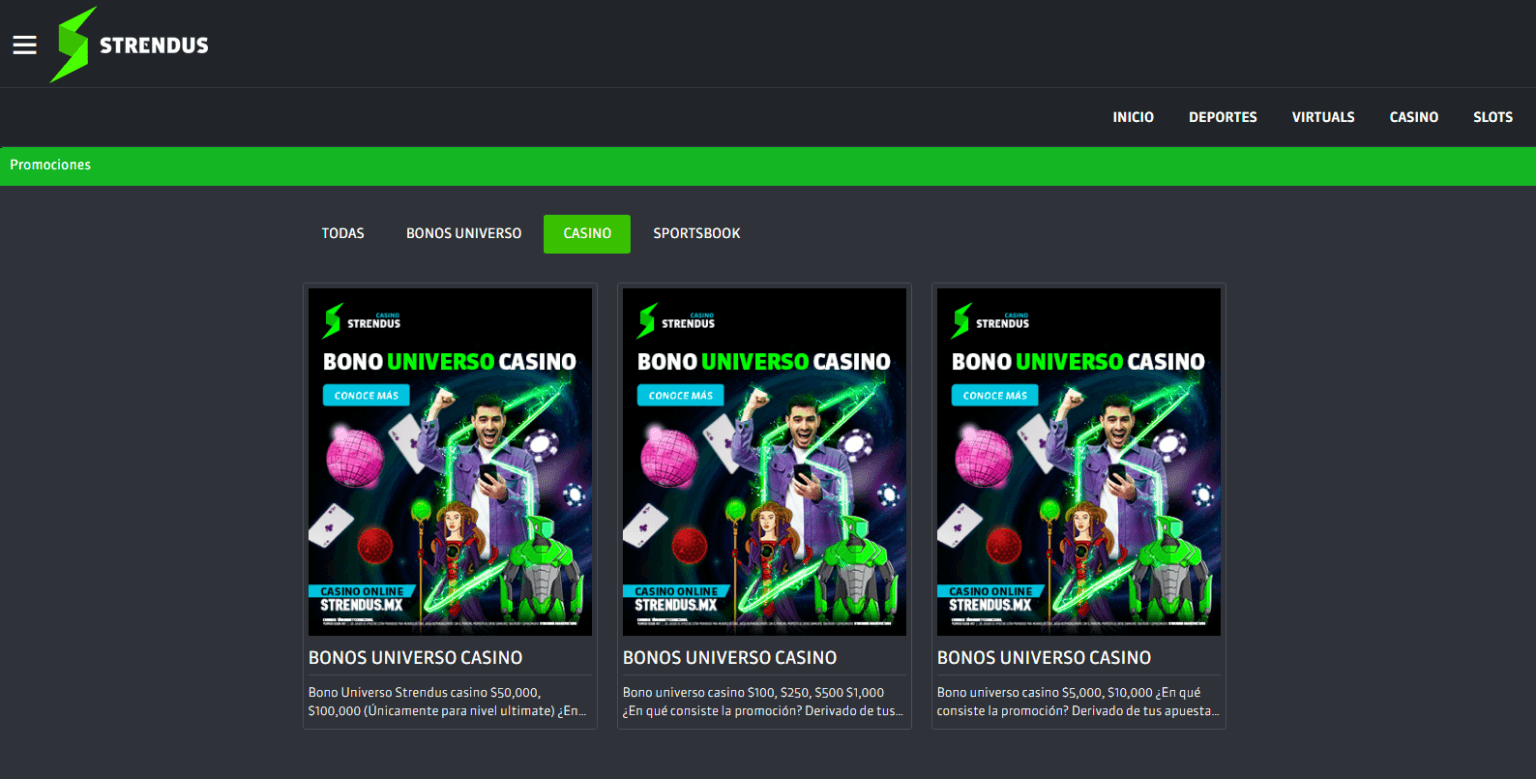The width and height of the screenshot is (1536, 779).
Task: Switch to the TODAS filter tab
Action: [x=343, y=233]
